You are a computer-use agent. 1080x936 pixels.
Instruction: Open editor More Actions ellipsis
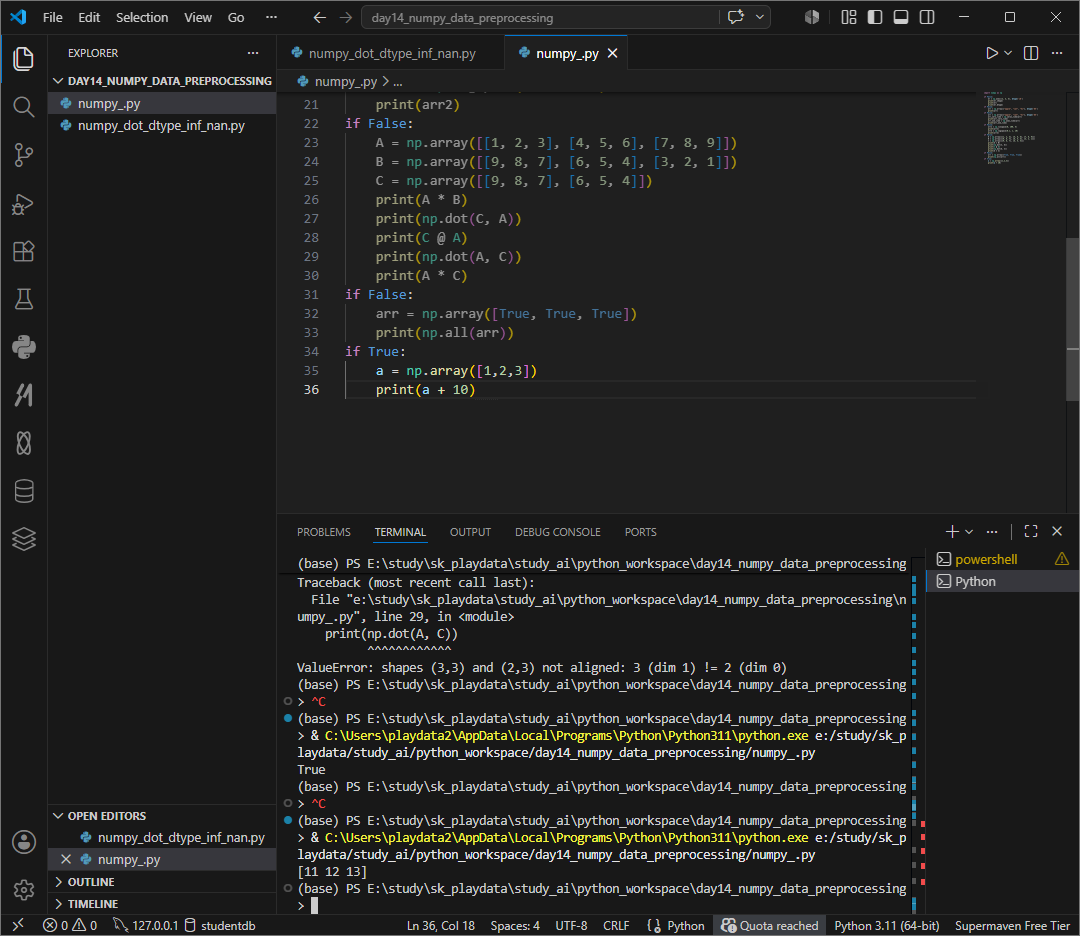[x=1057, y=53]
